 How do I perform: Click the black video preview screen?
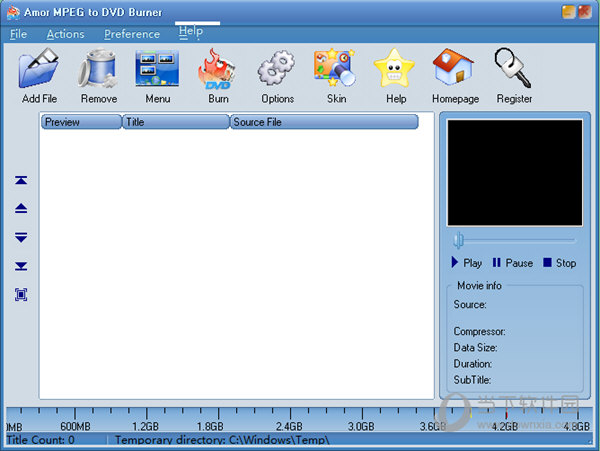515,173
